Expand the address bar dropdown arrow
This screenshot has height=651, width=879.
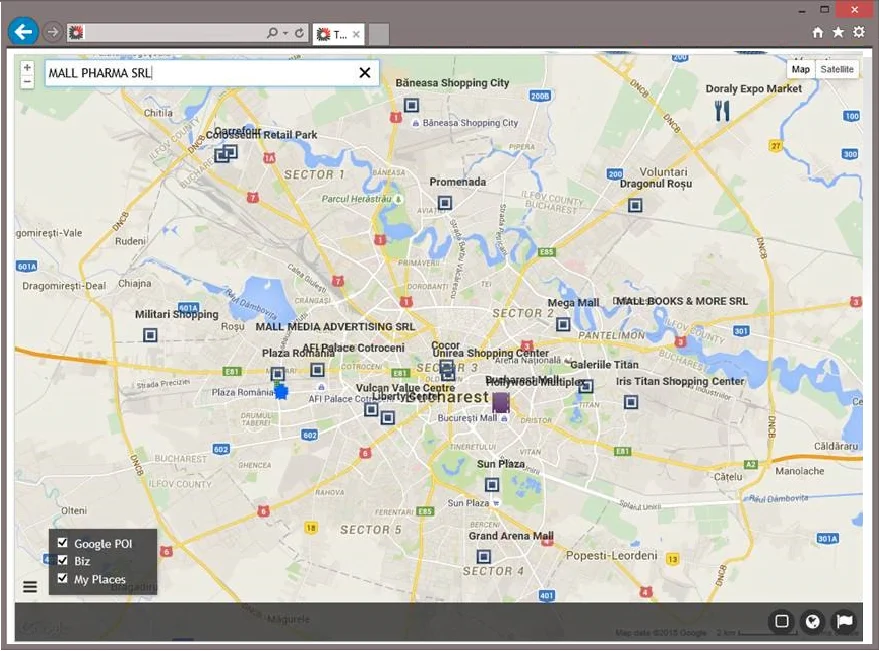(x=285, y=34)
